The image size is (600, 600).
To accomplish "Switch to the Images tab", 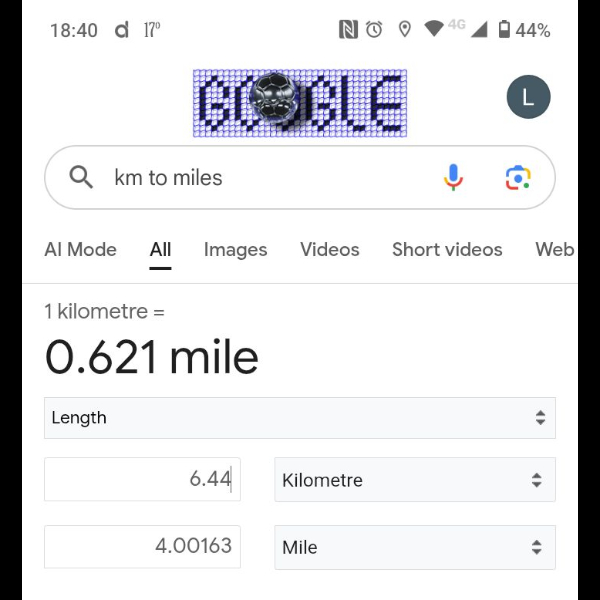I will tap(235, 250).
